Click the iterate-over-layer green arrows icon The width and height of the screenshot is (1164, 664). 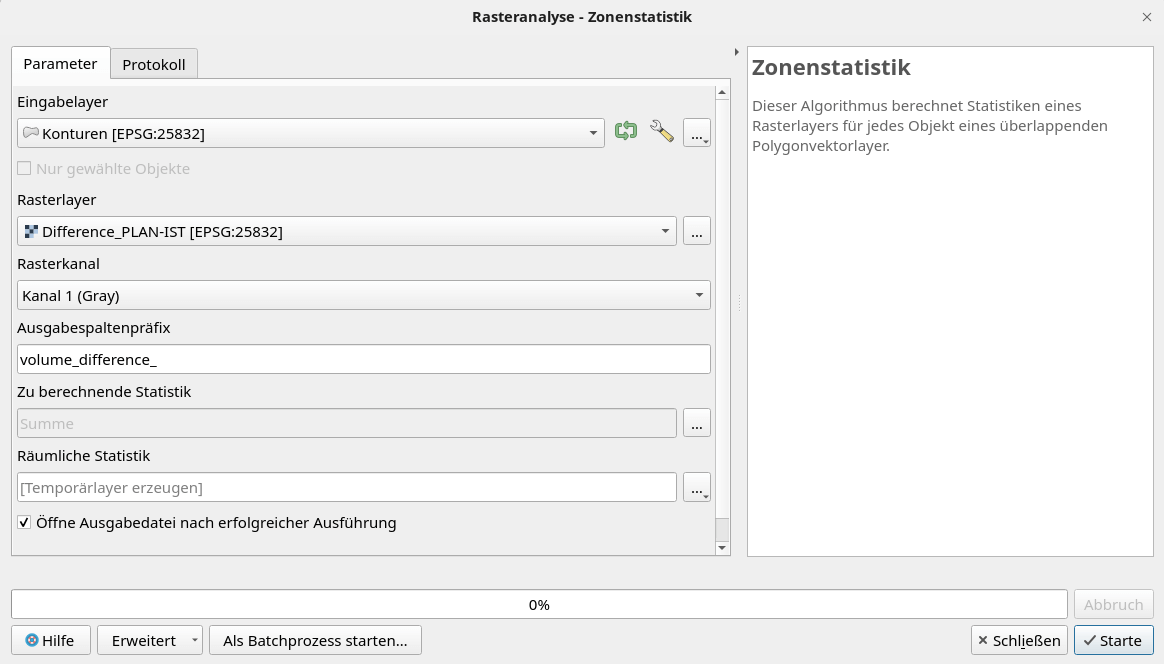tap(625, 131)
